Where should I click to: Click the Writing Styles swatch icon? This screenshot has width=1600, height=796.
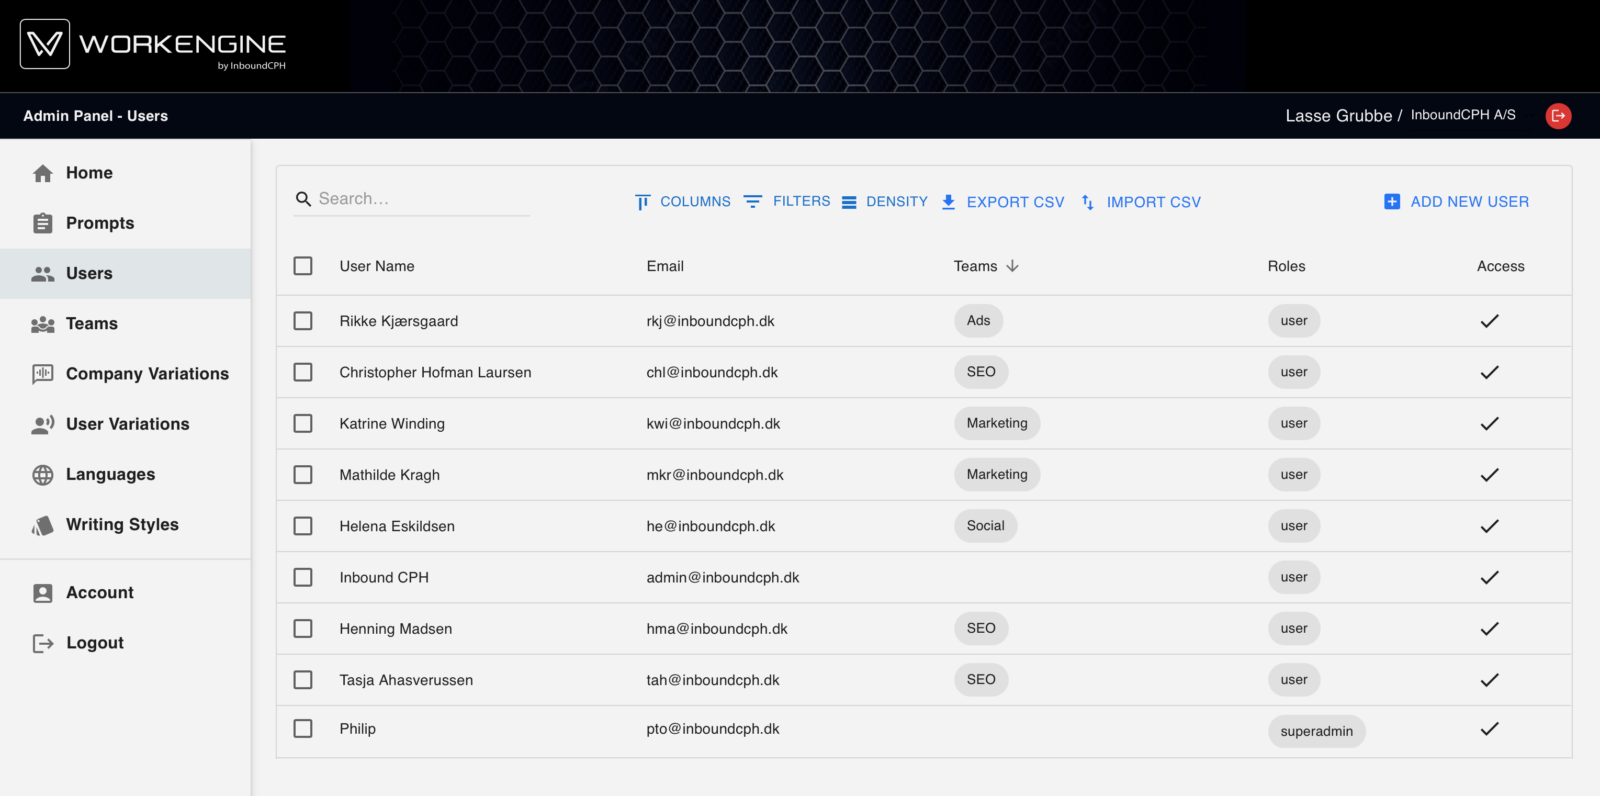point(43,525)
